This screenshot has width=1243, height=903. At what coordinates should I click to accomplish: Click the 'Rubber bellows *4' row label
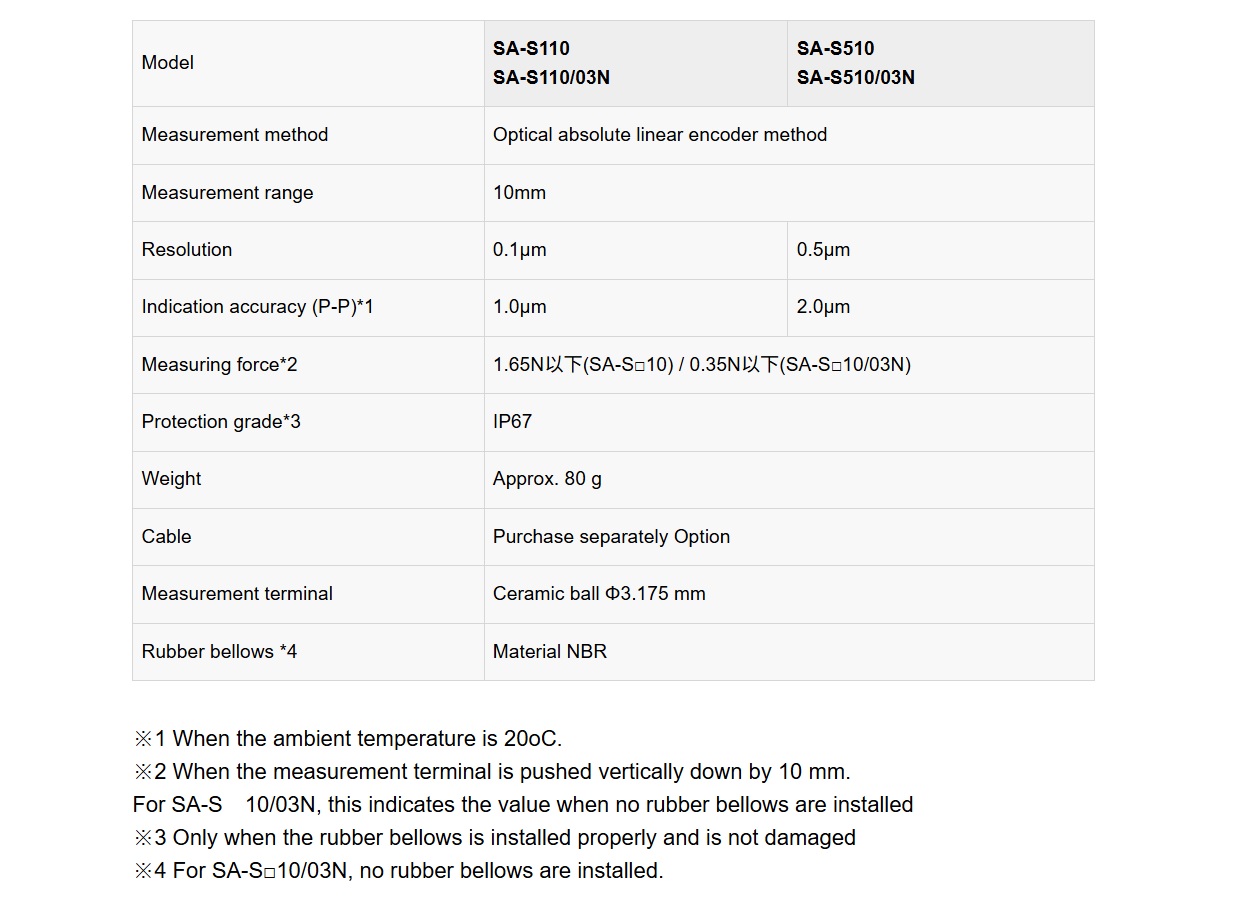coord(219,652)
